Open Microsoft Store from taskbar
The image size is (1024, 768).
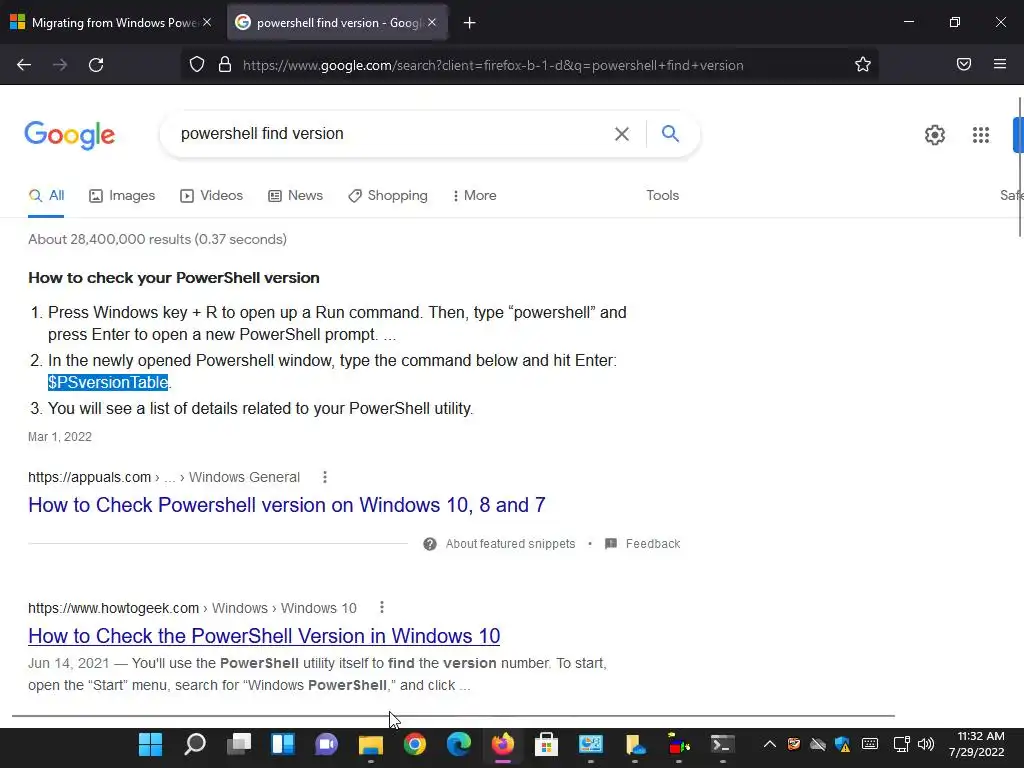click(x=546, y=744)
